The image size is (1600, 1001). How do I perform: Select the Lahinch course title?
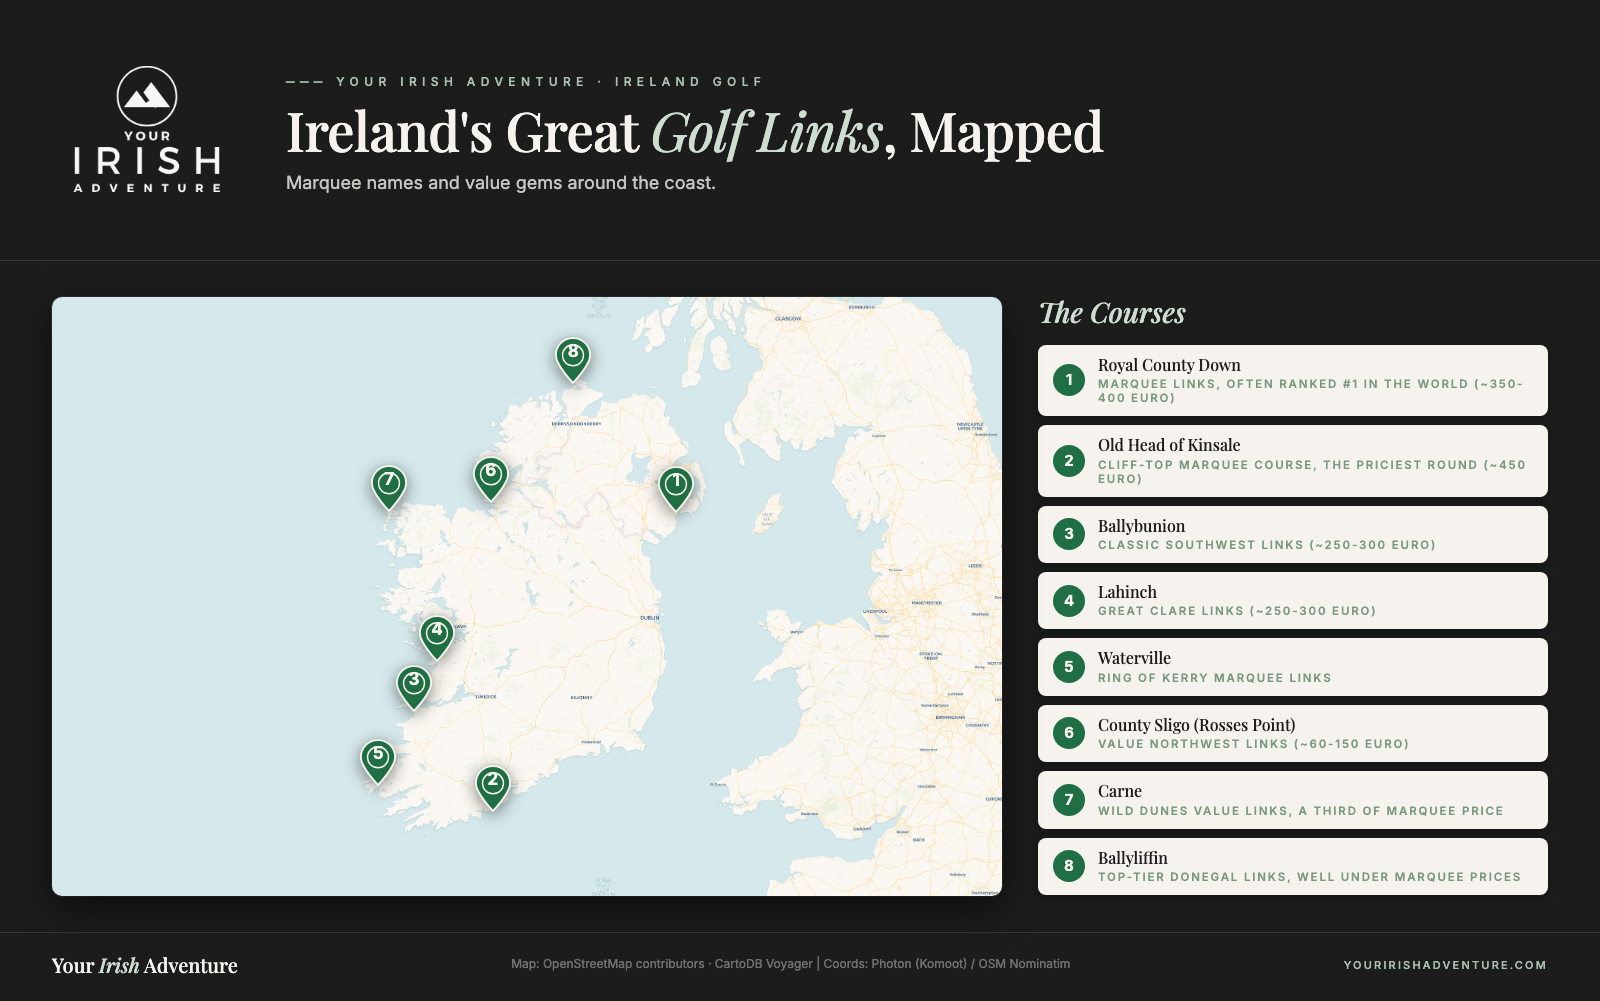[1127, 592]
